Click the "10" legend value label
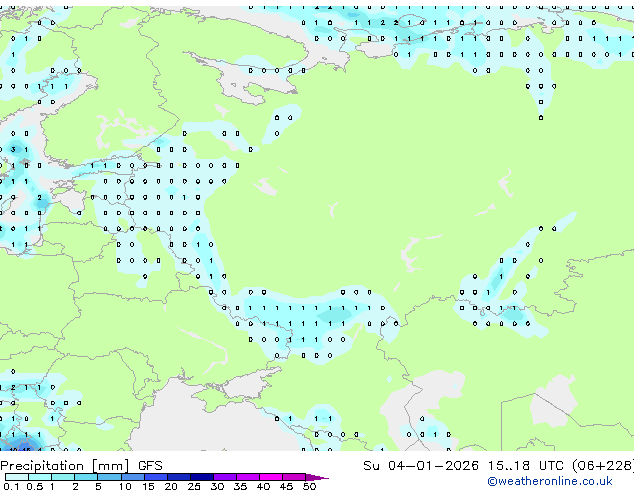 [125, 486]
